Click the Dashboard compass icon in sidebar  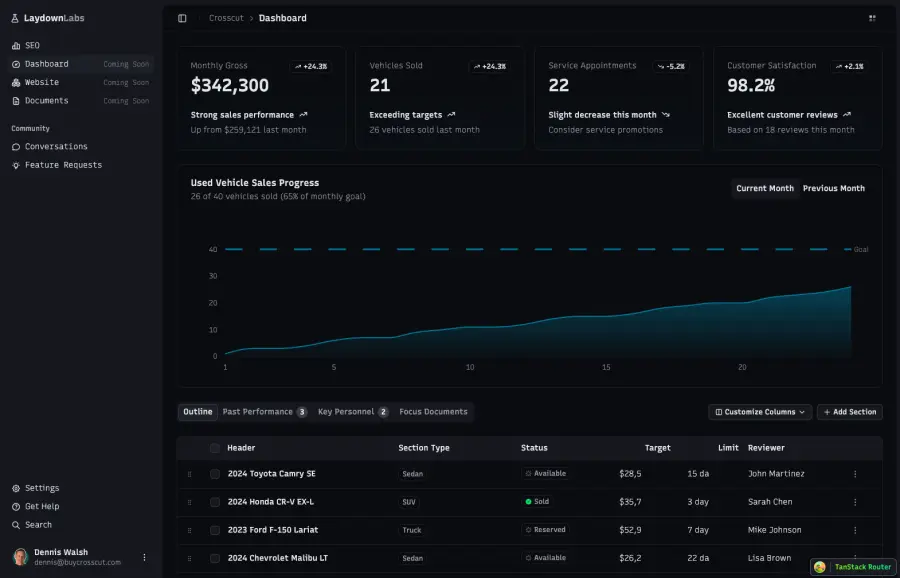point(15,64)
